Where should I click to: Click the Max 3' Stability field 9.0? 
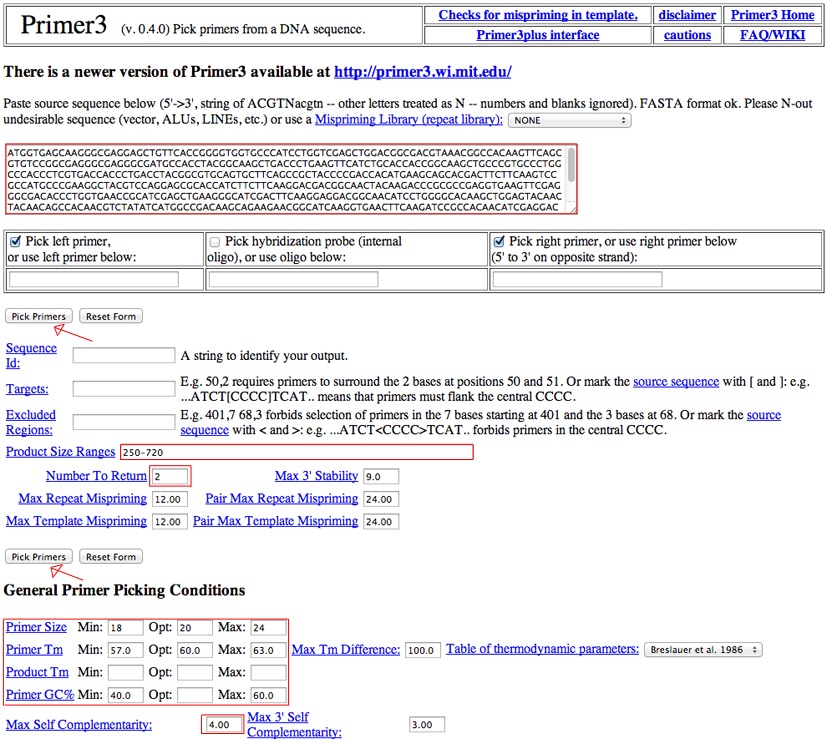click(x=381, y=476)
